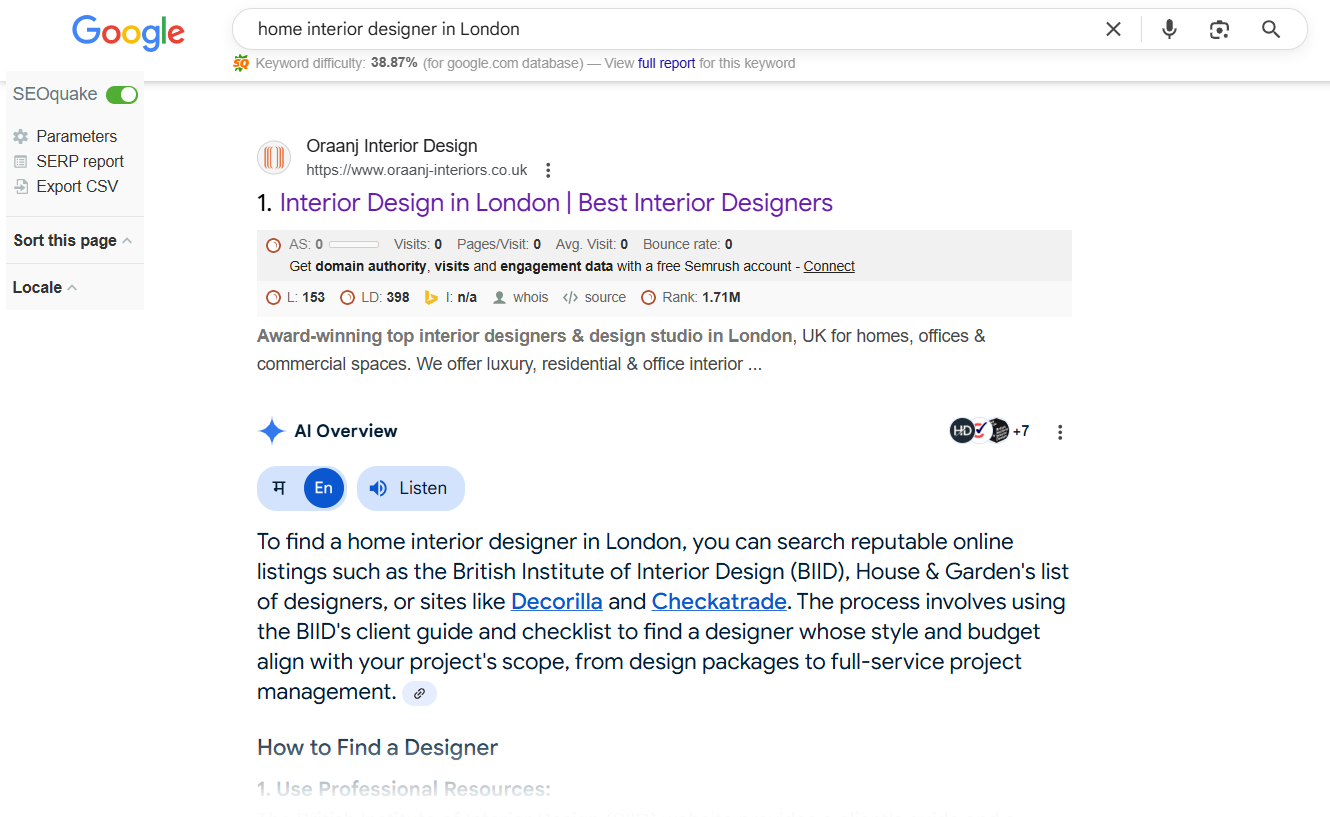Image resolution: width=1330 pixels, height=817 pixels.
Task: Export results as CSV
Action: coord(77,186)
